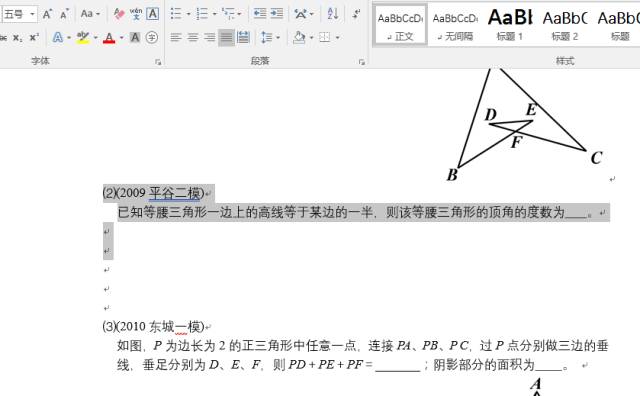Image resolution: width=640 pixels, height=396 pixels.
Task: Apply numbered list
Action: 202,14
